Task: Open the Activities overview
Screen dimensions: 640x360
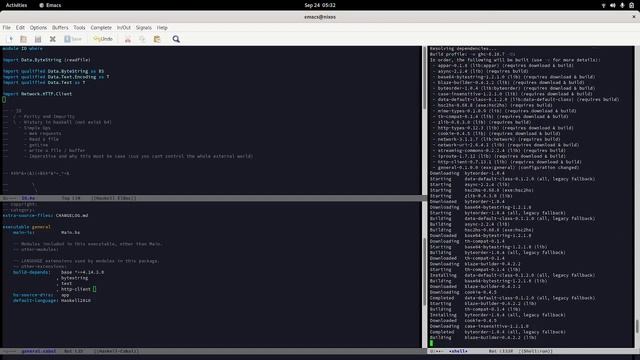Action: 16,5
